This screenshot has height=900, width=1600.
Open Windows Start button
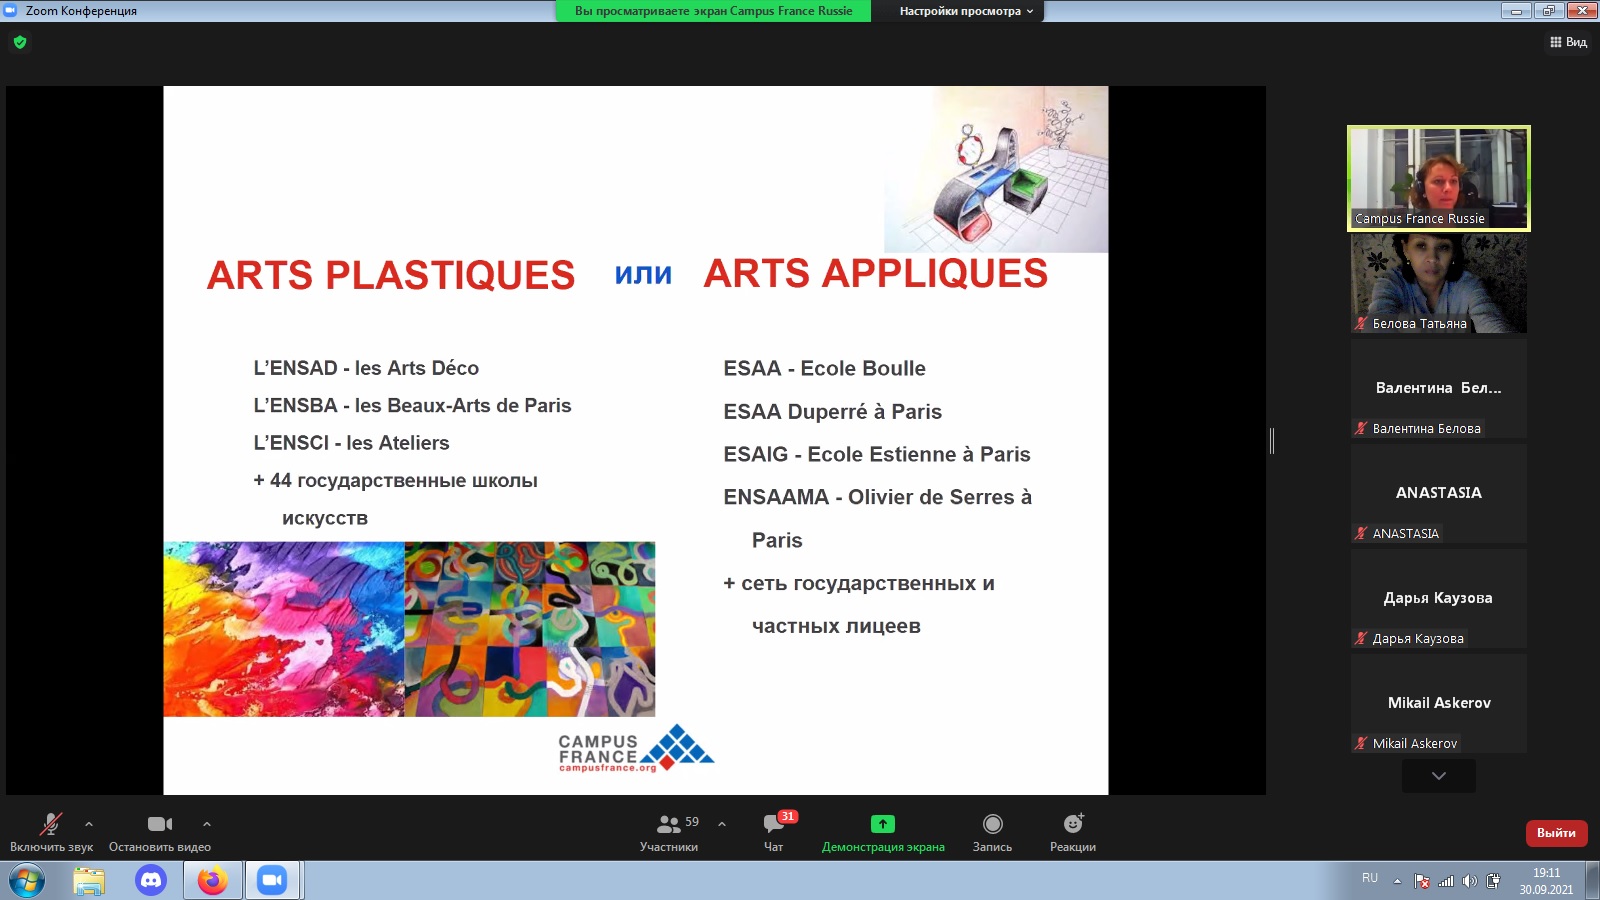tap(27, 881)
